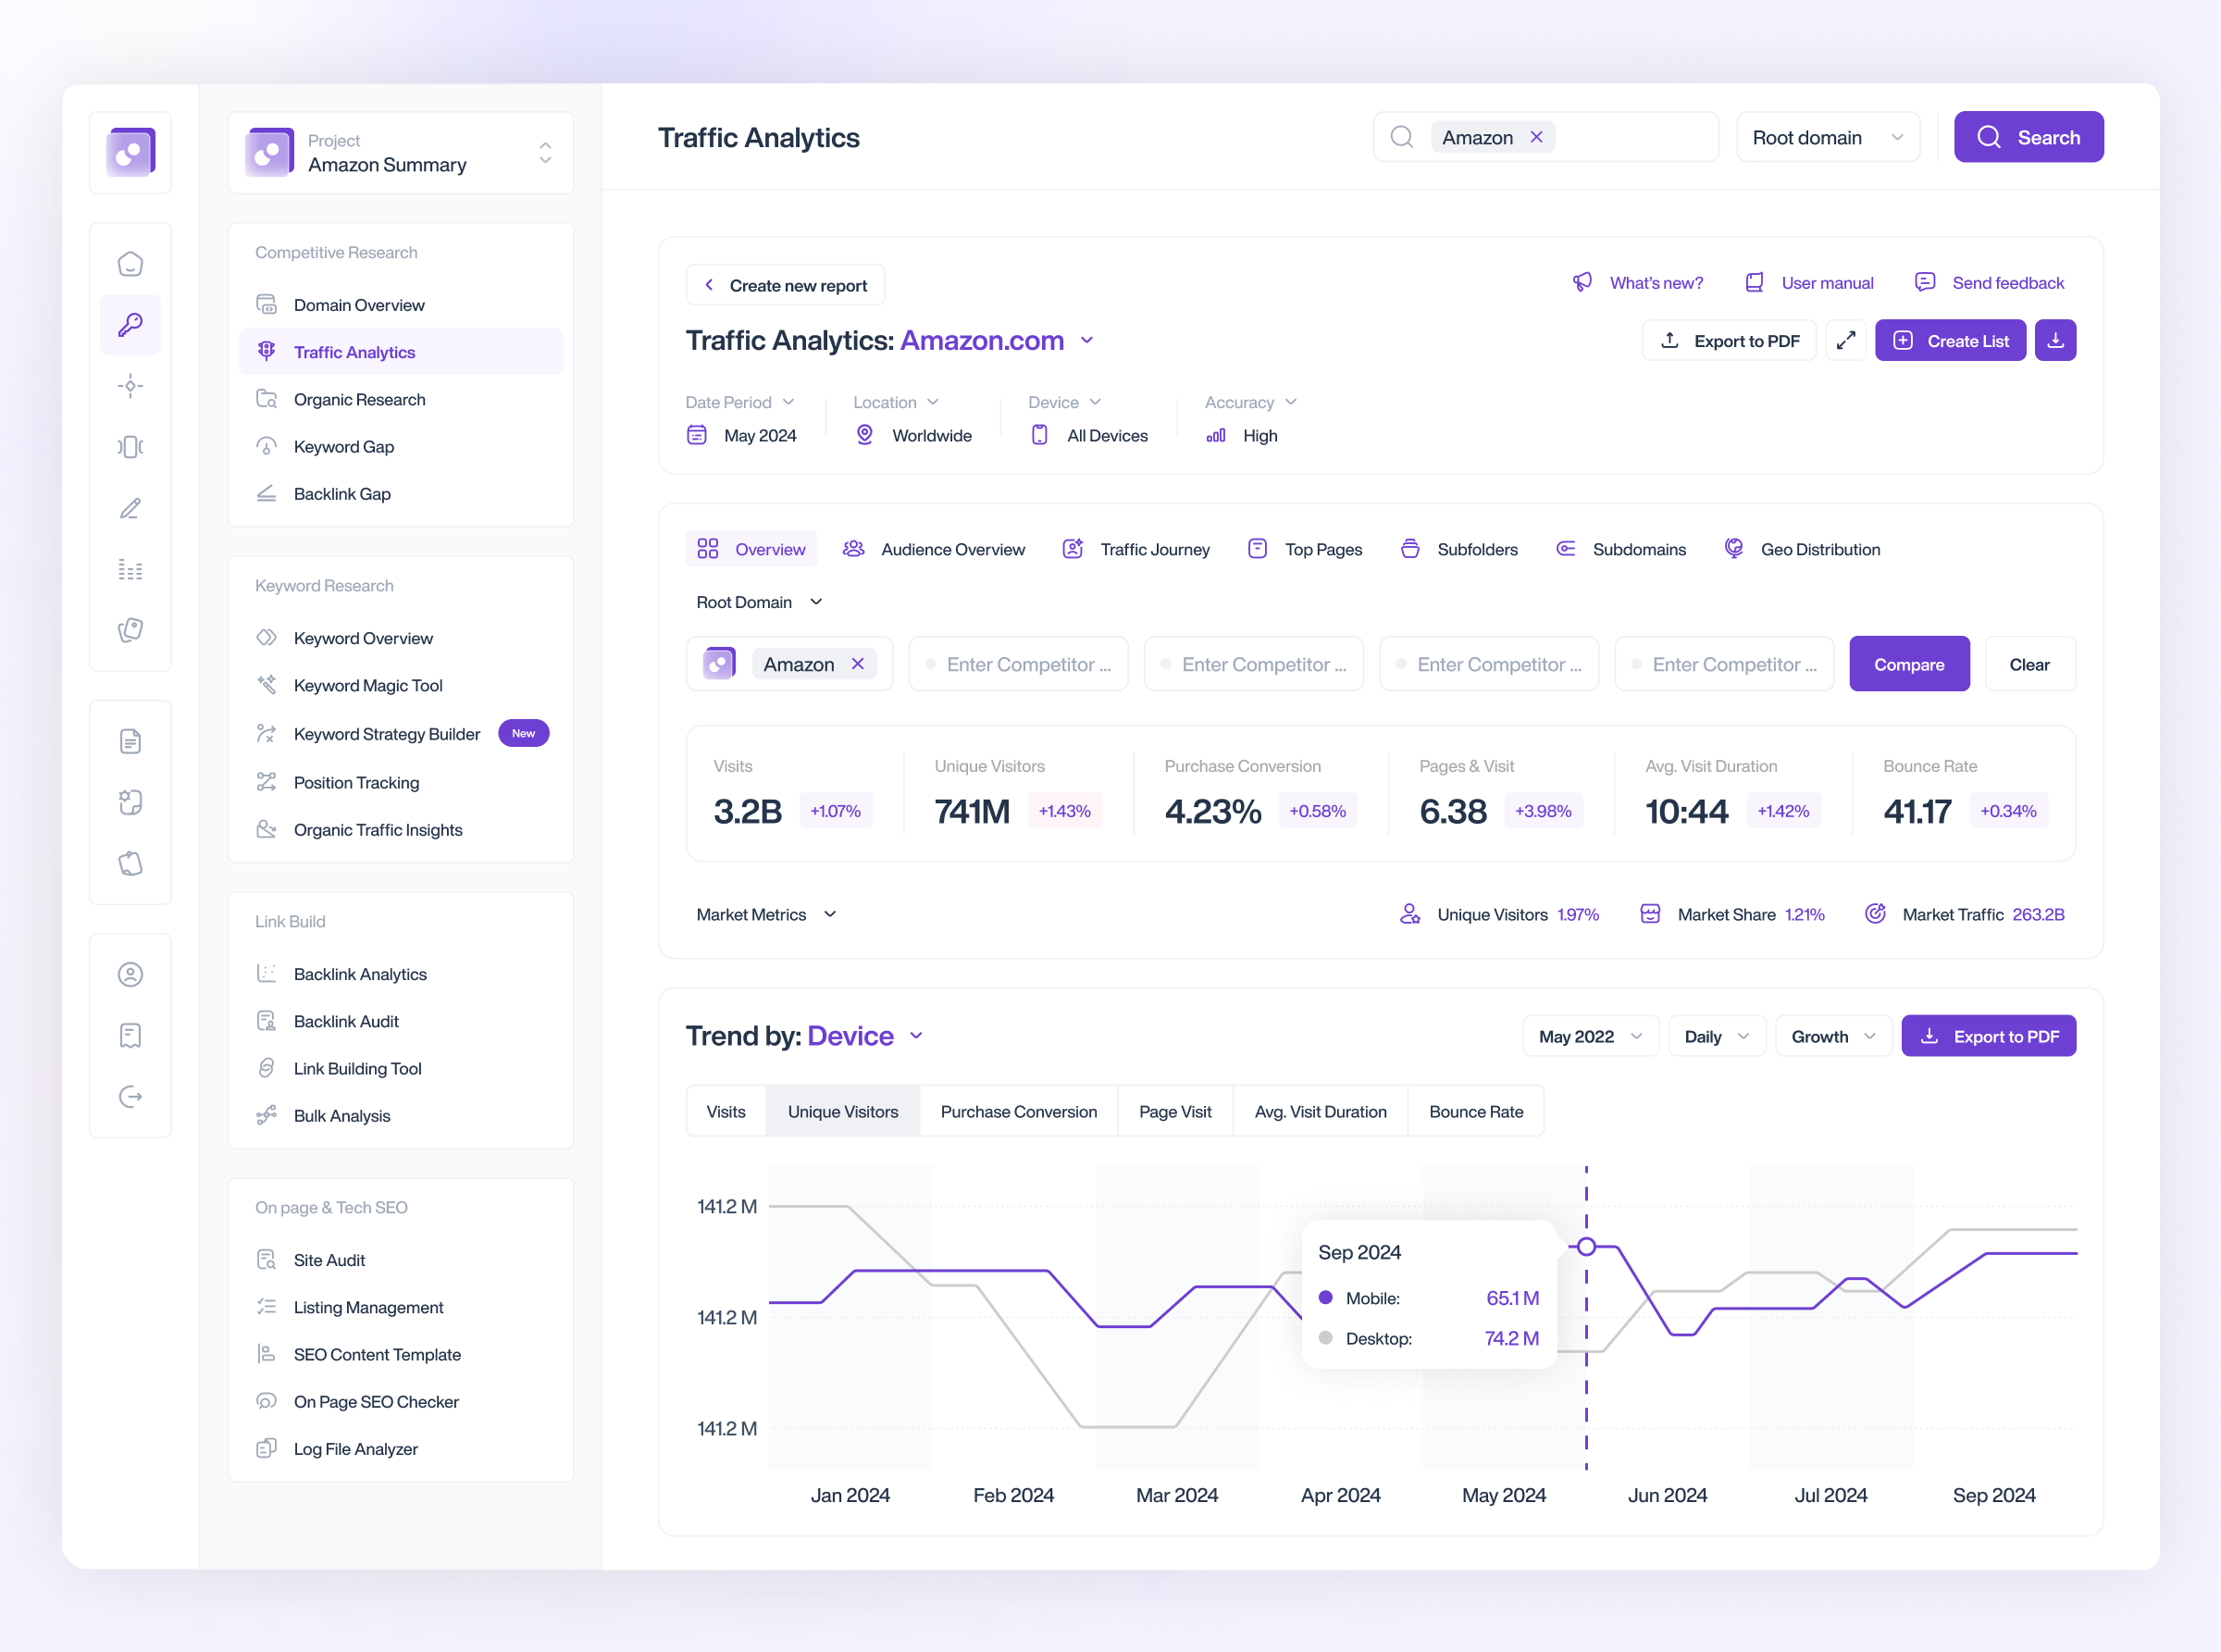Remove Amazon chip from competitor row
The width and height of the screenshot is (2221, 1652).
click(x=858, y=664)
